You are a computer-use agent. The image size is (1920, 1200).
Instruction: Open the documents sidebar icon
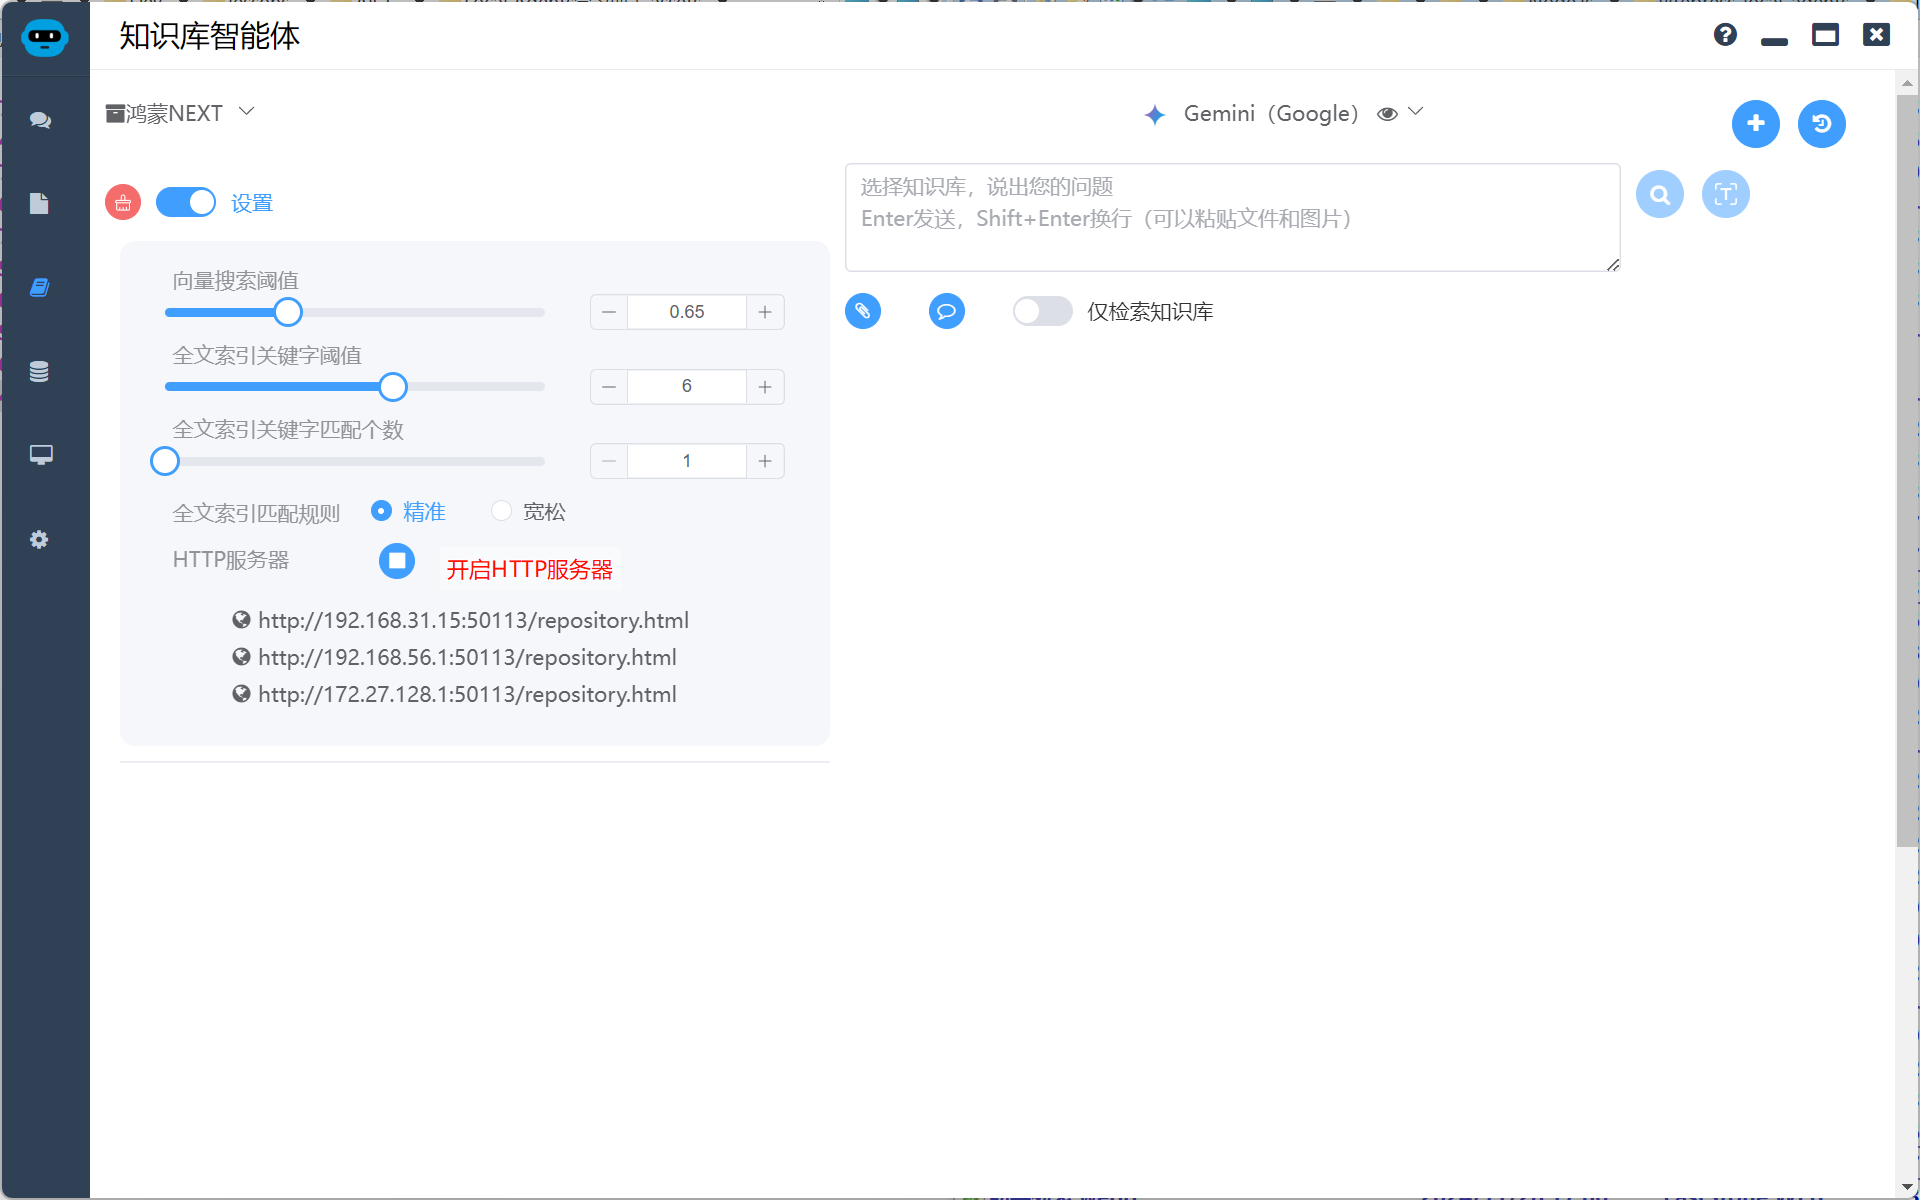point(39,204)
